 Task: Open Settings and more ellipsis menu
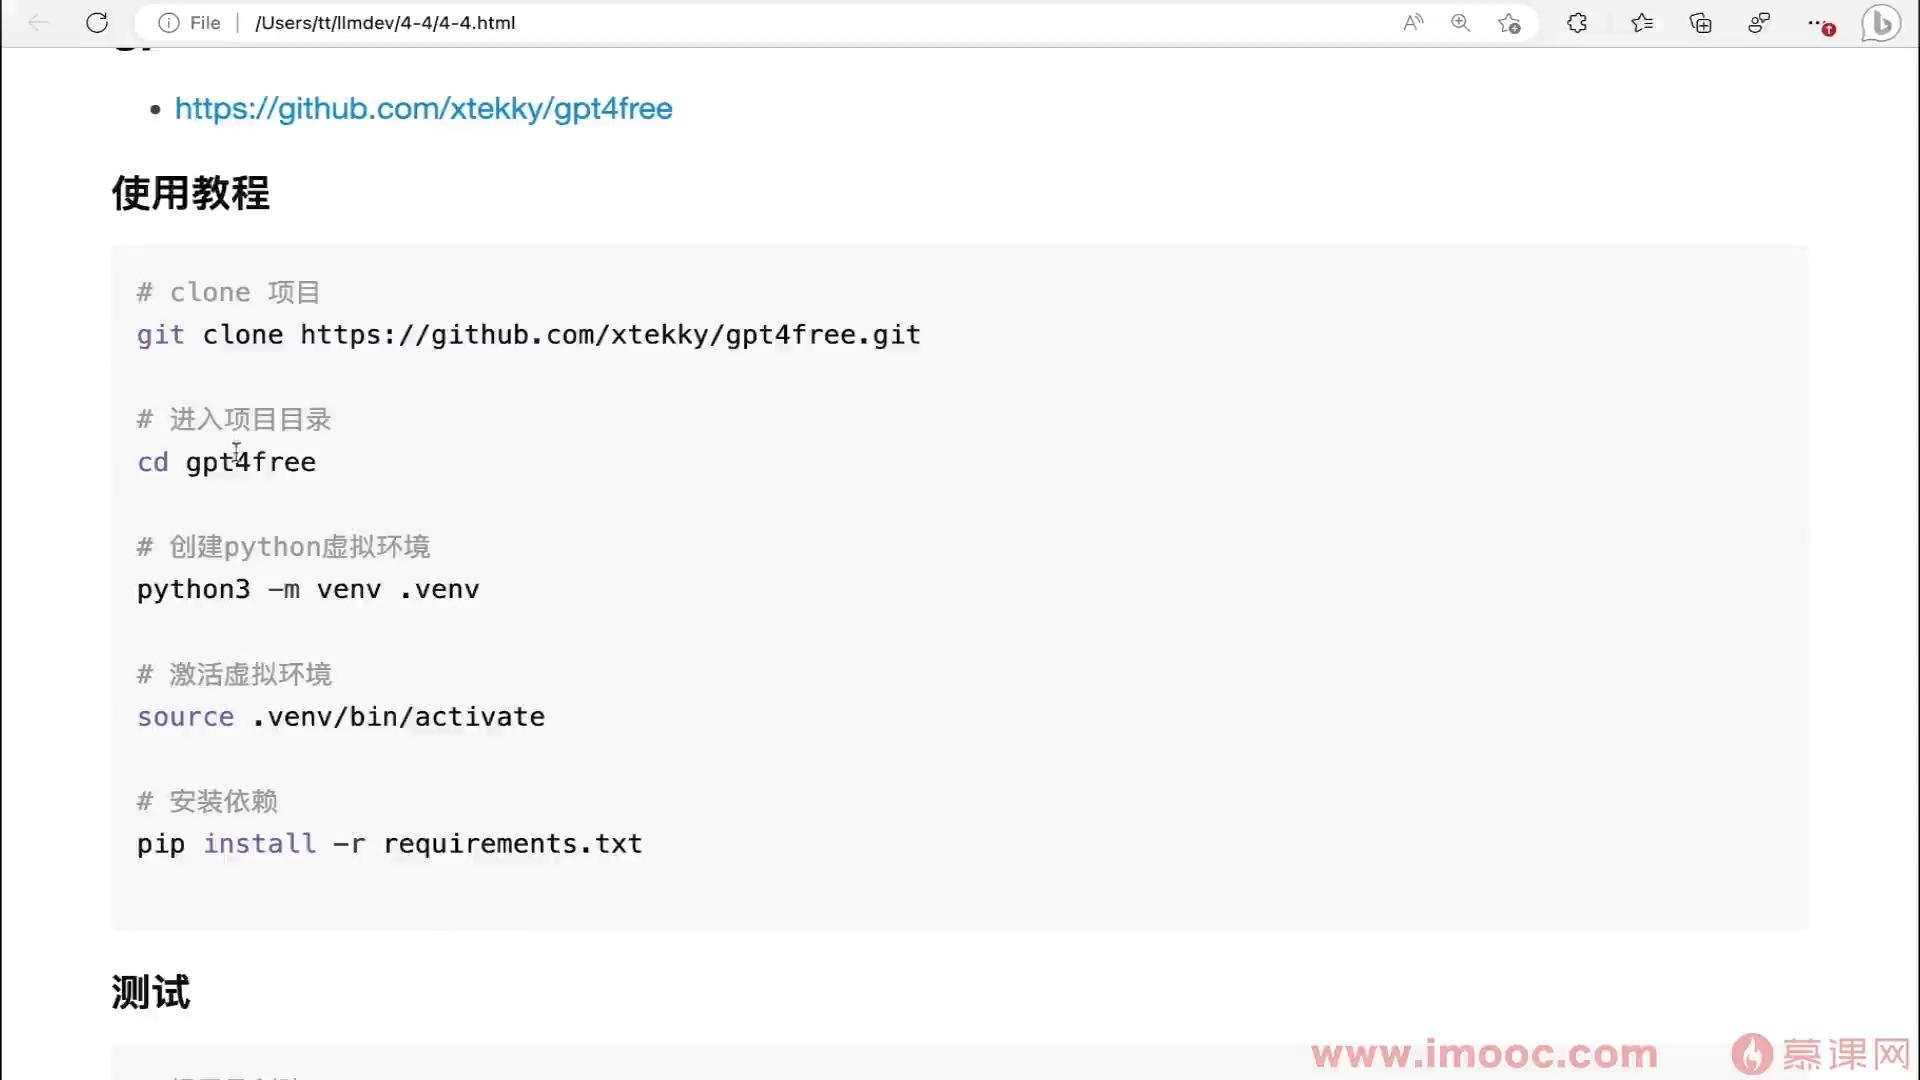[x=1818, y=22]
